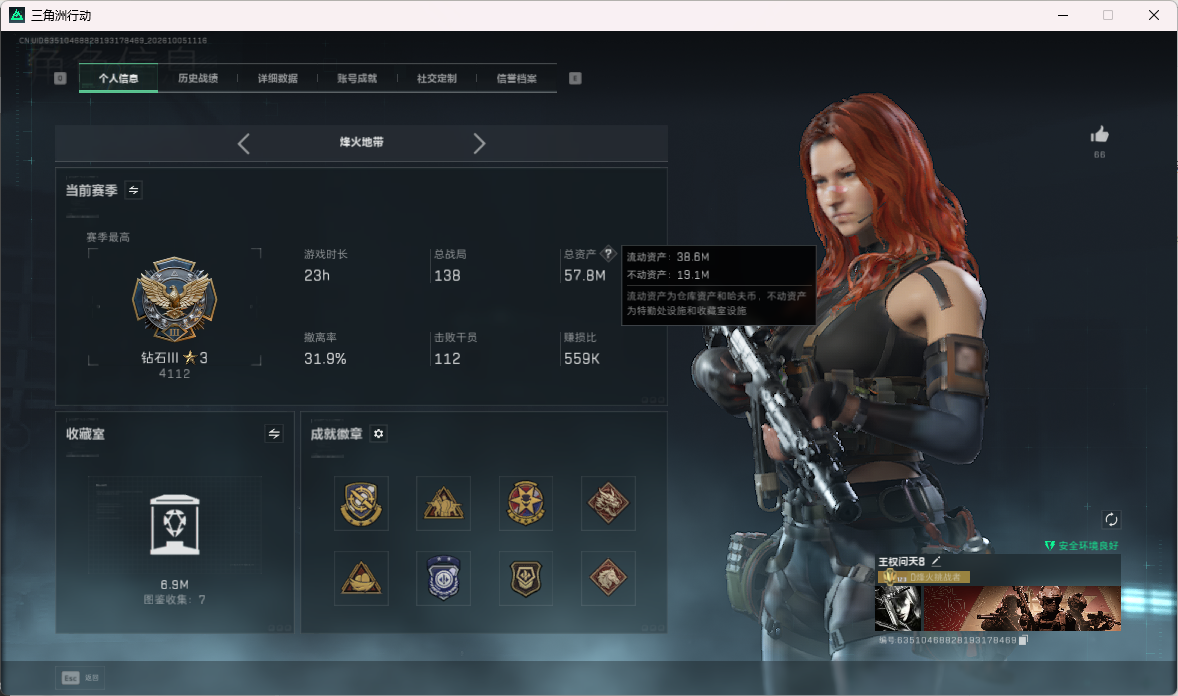Viewport: 1178px width, 696px height.
Task: Select the star circle achievement badge
Action: pos(526,503)
